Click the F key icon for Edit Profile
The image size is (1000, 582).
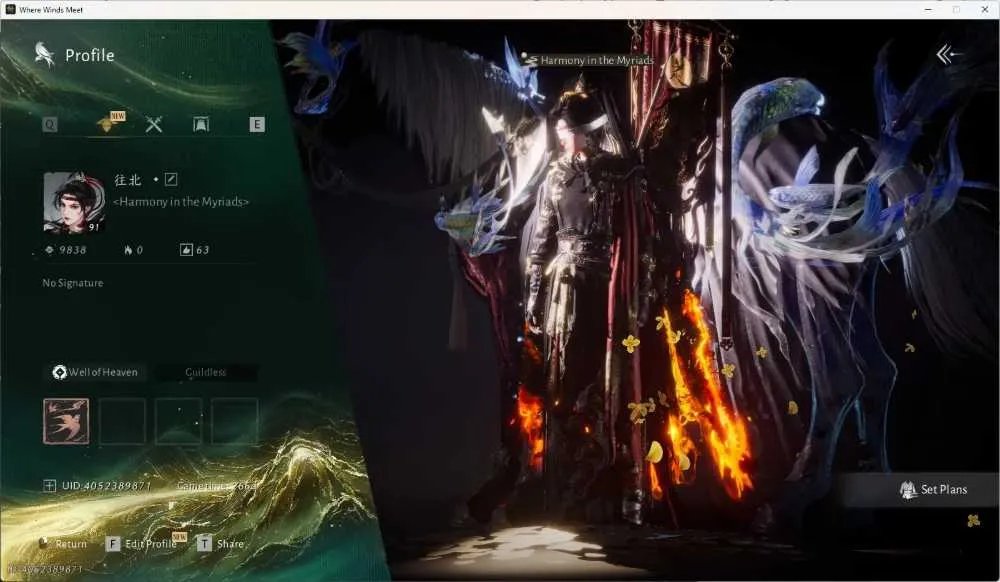click(x=113, y=544)
